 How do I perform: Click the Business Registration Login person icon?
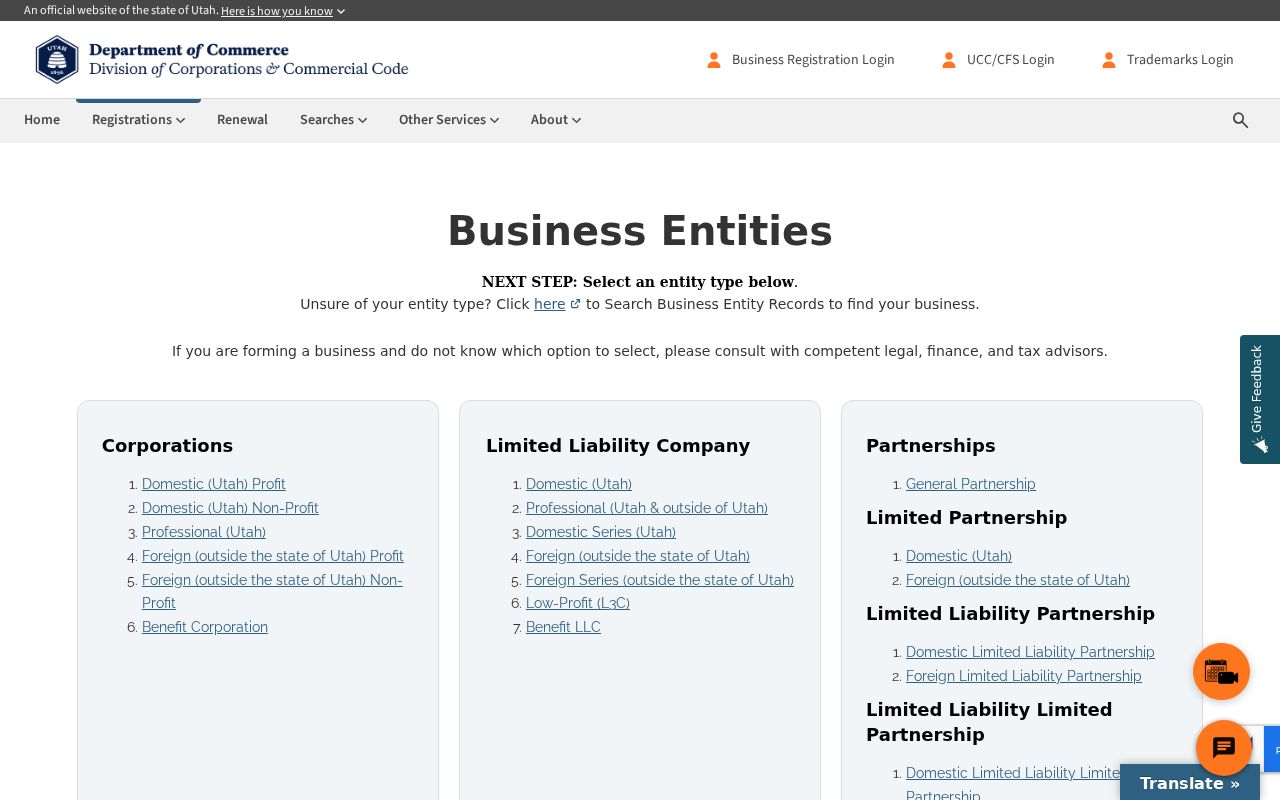714,60
